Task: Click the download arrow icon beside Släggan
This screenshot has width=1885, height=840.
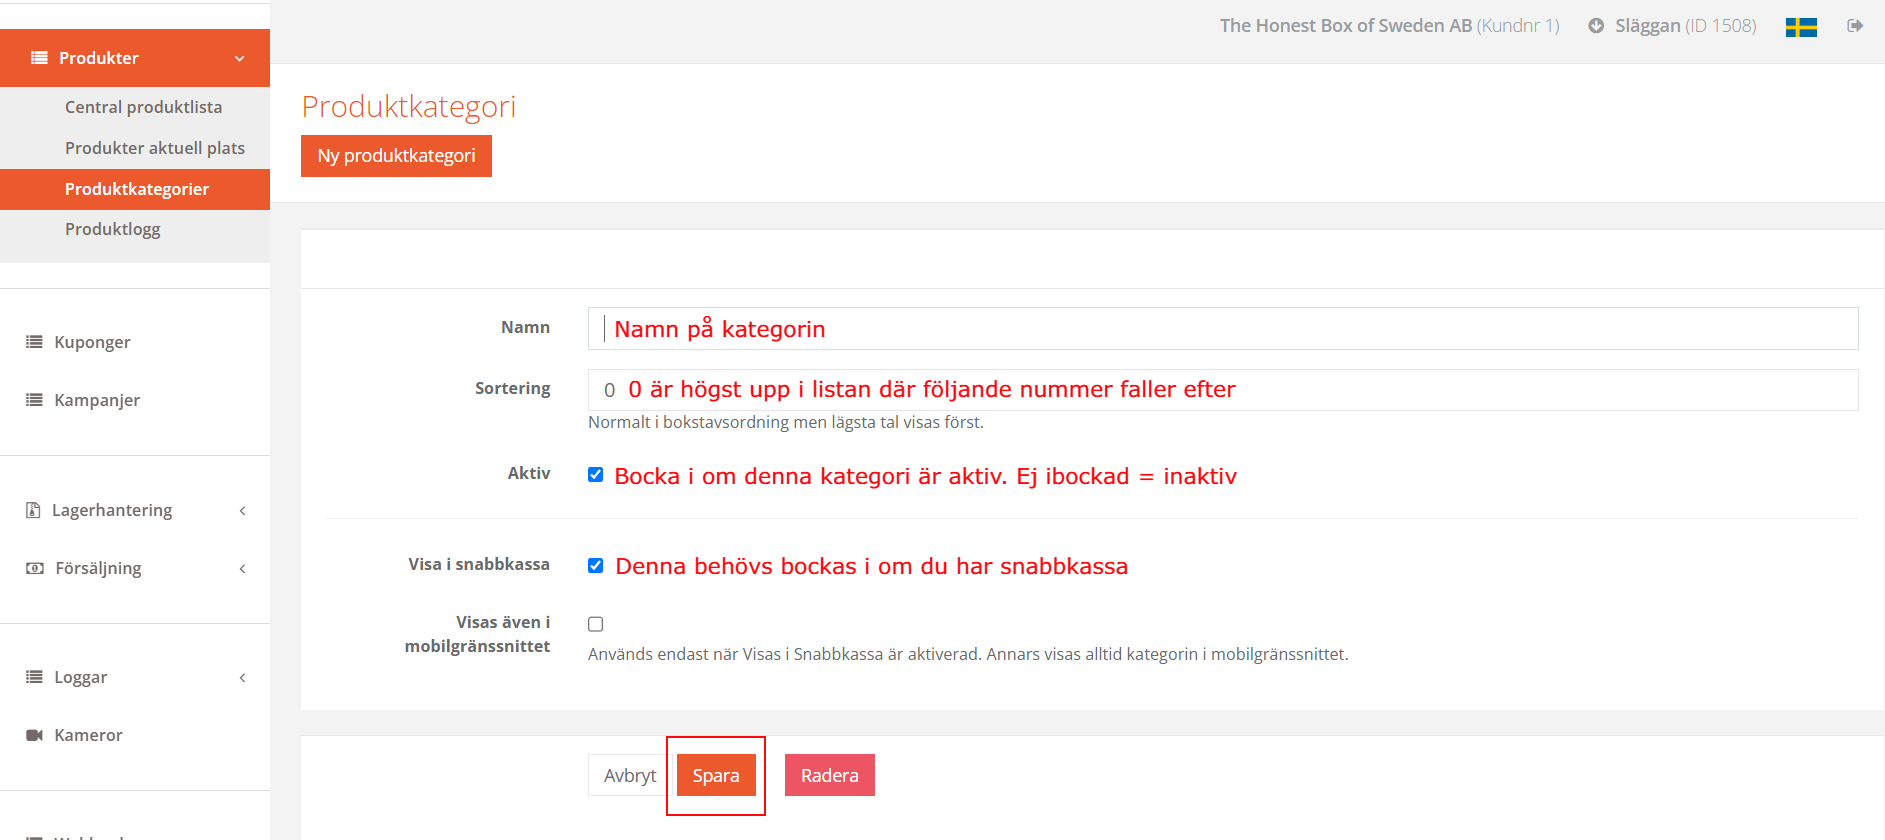Action: tap(1596, 26)
